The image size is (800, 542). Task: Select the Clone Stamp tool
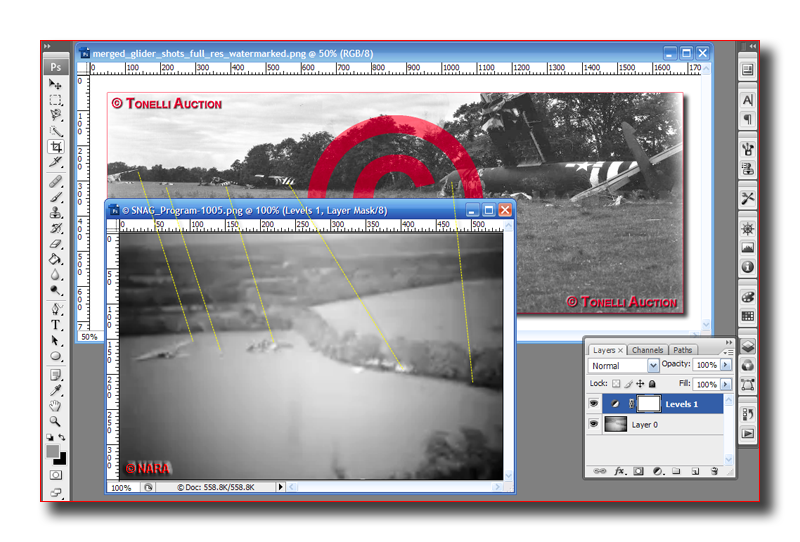pos(56,212)
